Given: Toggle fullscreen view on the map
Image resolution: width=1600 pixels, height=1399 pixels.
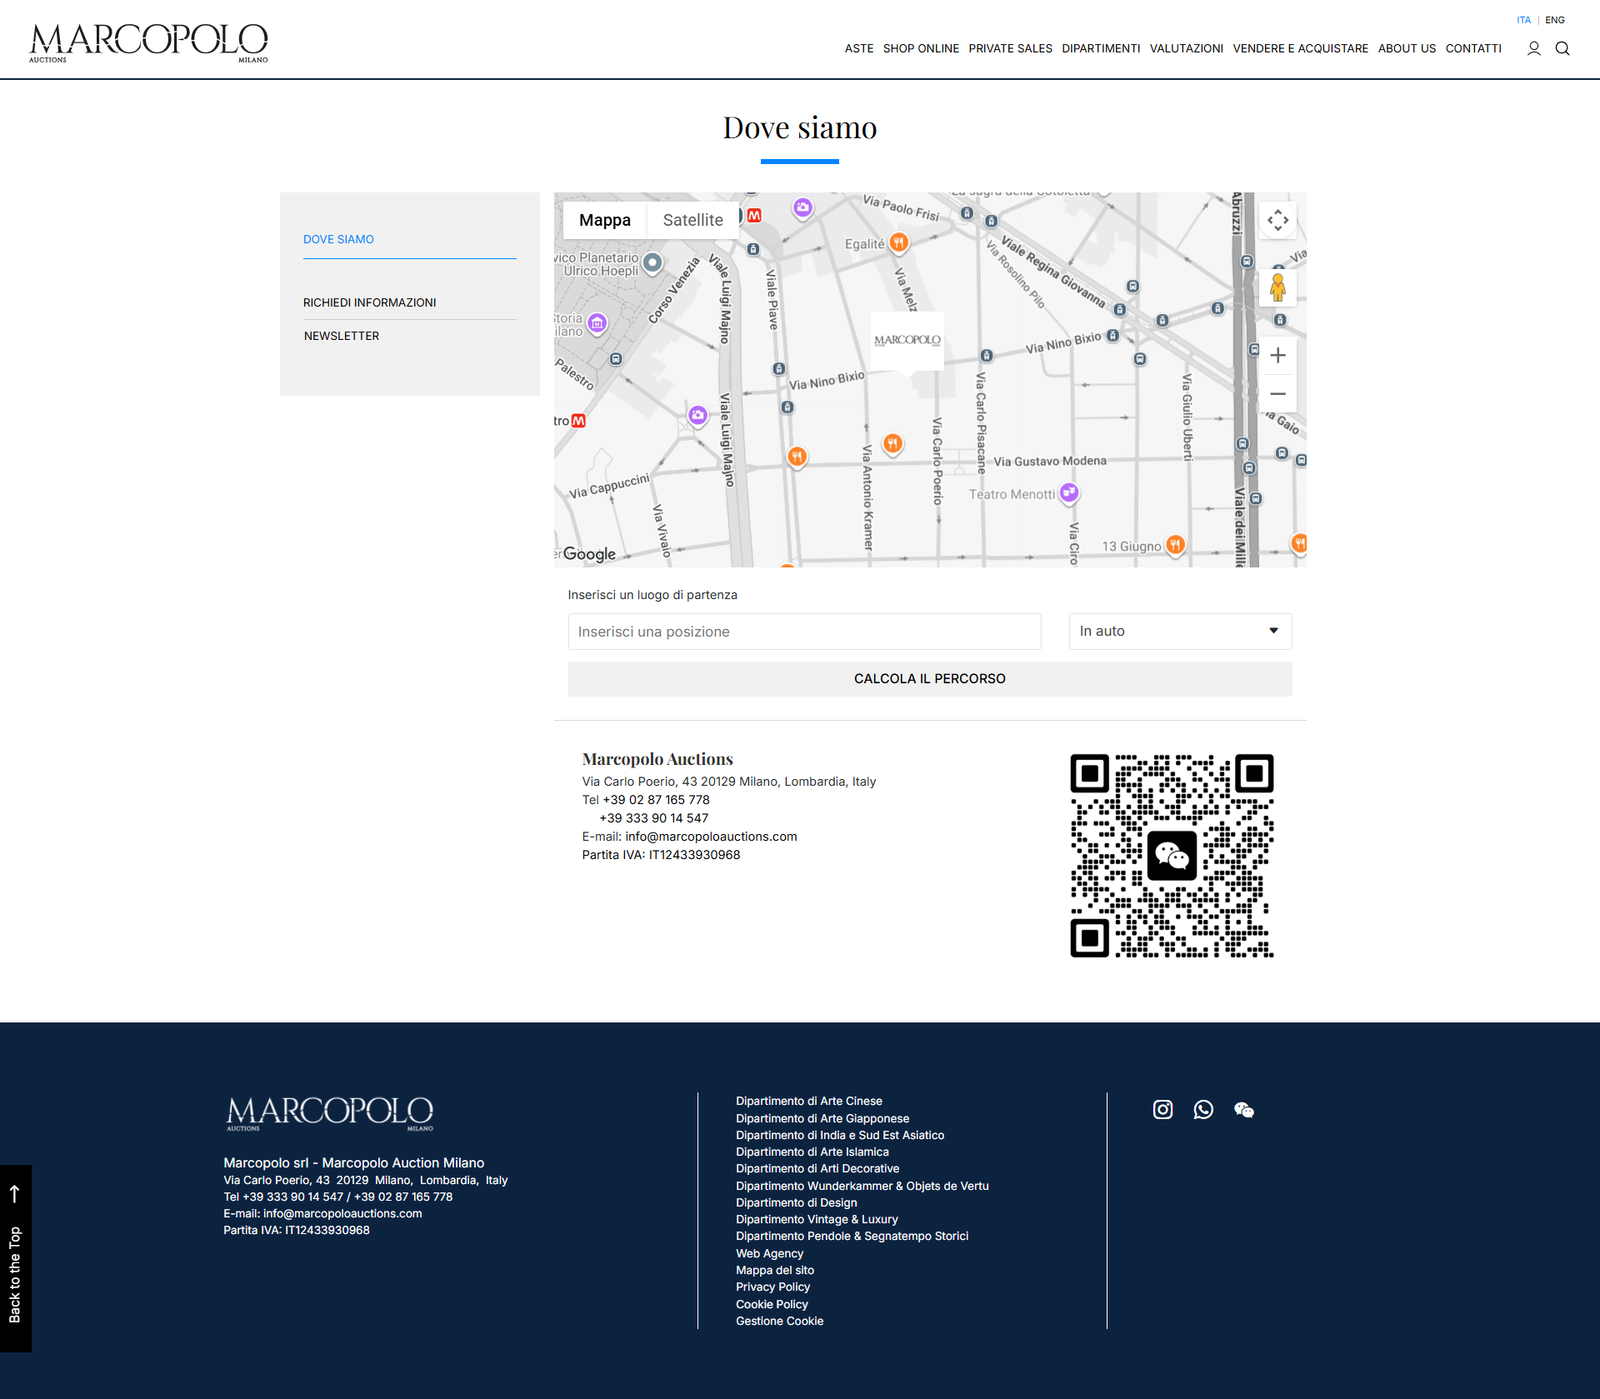Looking at the screenshot, I should (1278, 220).
